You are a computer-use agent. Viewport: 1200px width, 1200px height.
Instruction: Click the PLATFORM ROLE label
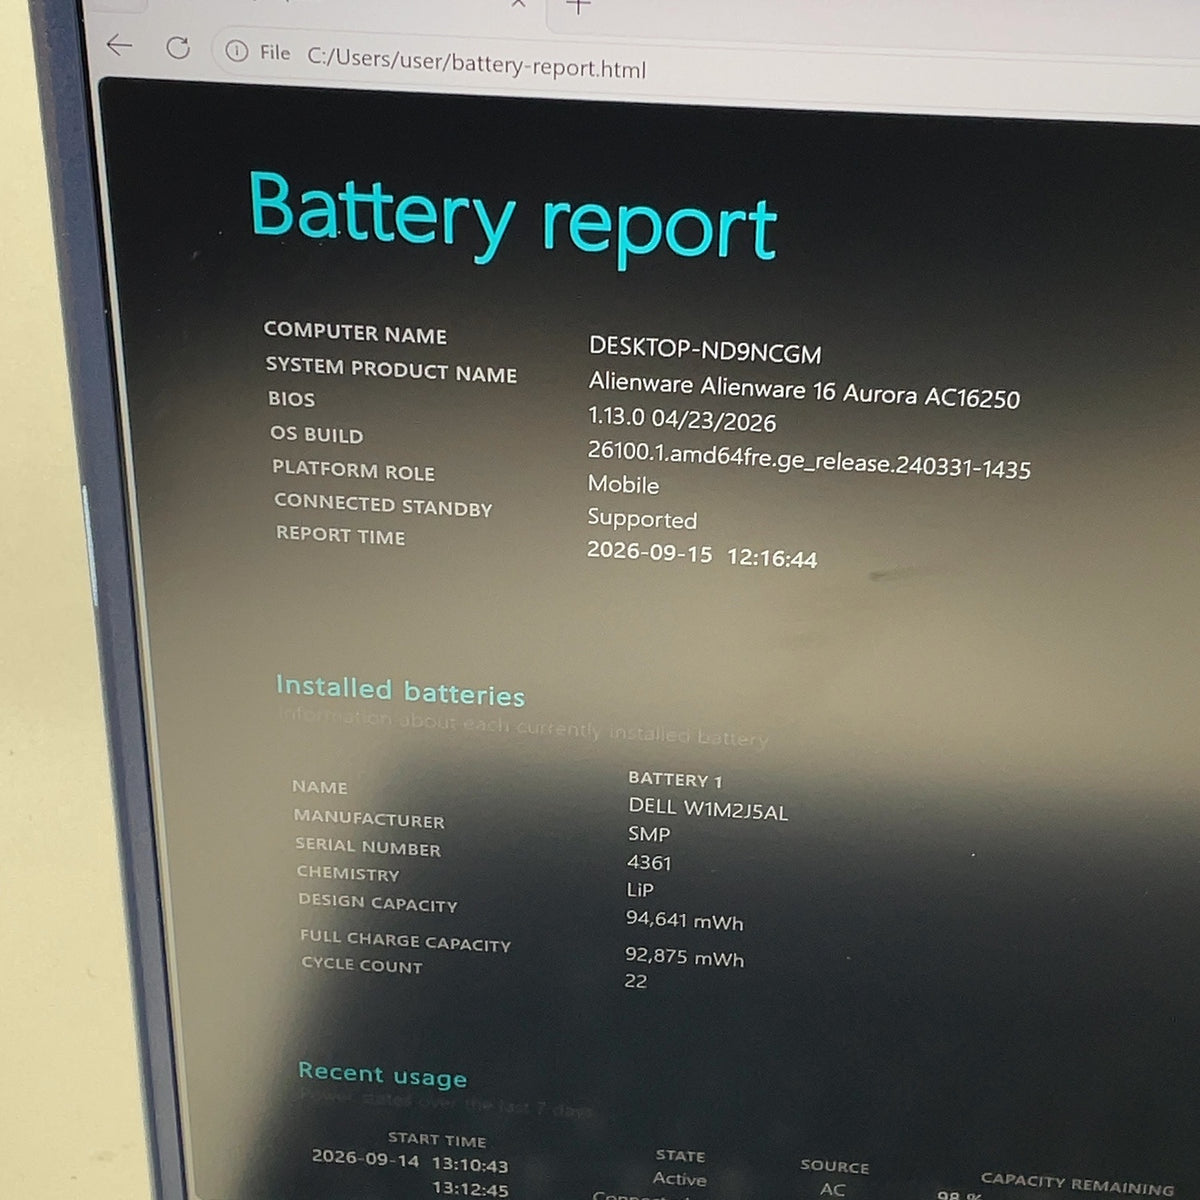click(x=353, y=470)
